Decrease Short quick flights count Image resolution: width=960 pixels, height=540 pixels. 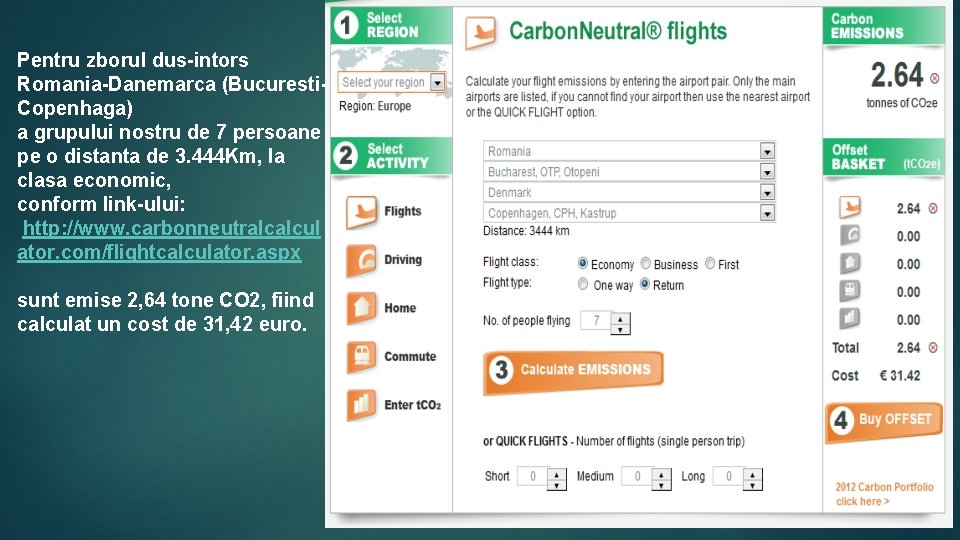(557, 485)
